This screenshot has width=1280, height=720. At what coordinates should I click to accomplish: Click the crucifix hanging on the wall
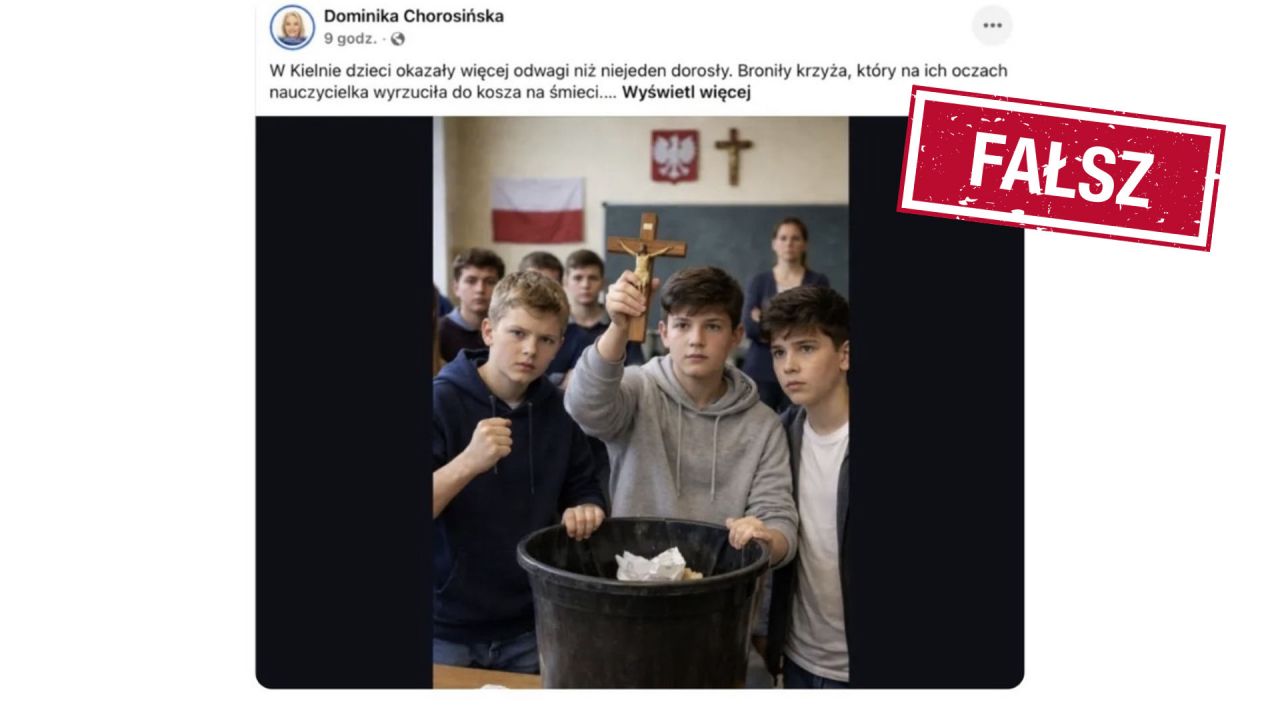(x=733, y=155)
